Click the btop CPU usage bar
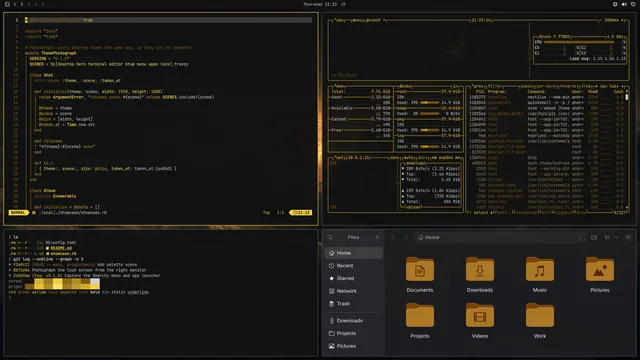 pos(579,42)
